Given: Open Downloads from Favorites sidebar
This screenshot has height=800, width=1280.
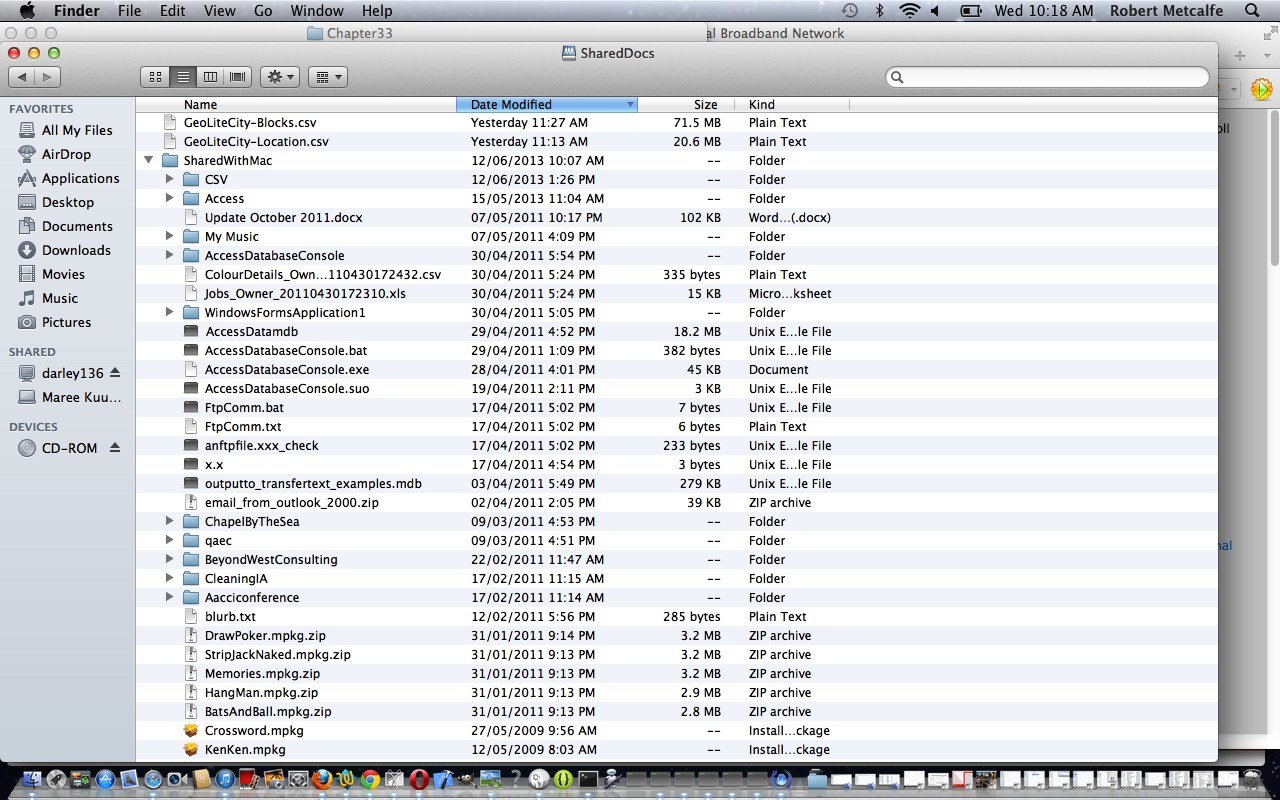Looking at the screenshot, I should 76,250.
